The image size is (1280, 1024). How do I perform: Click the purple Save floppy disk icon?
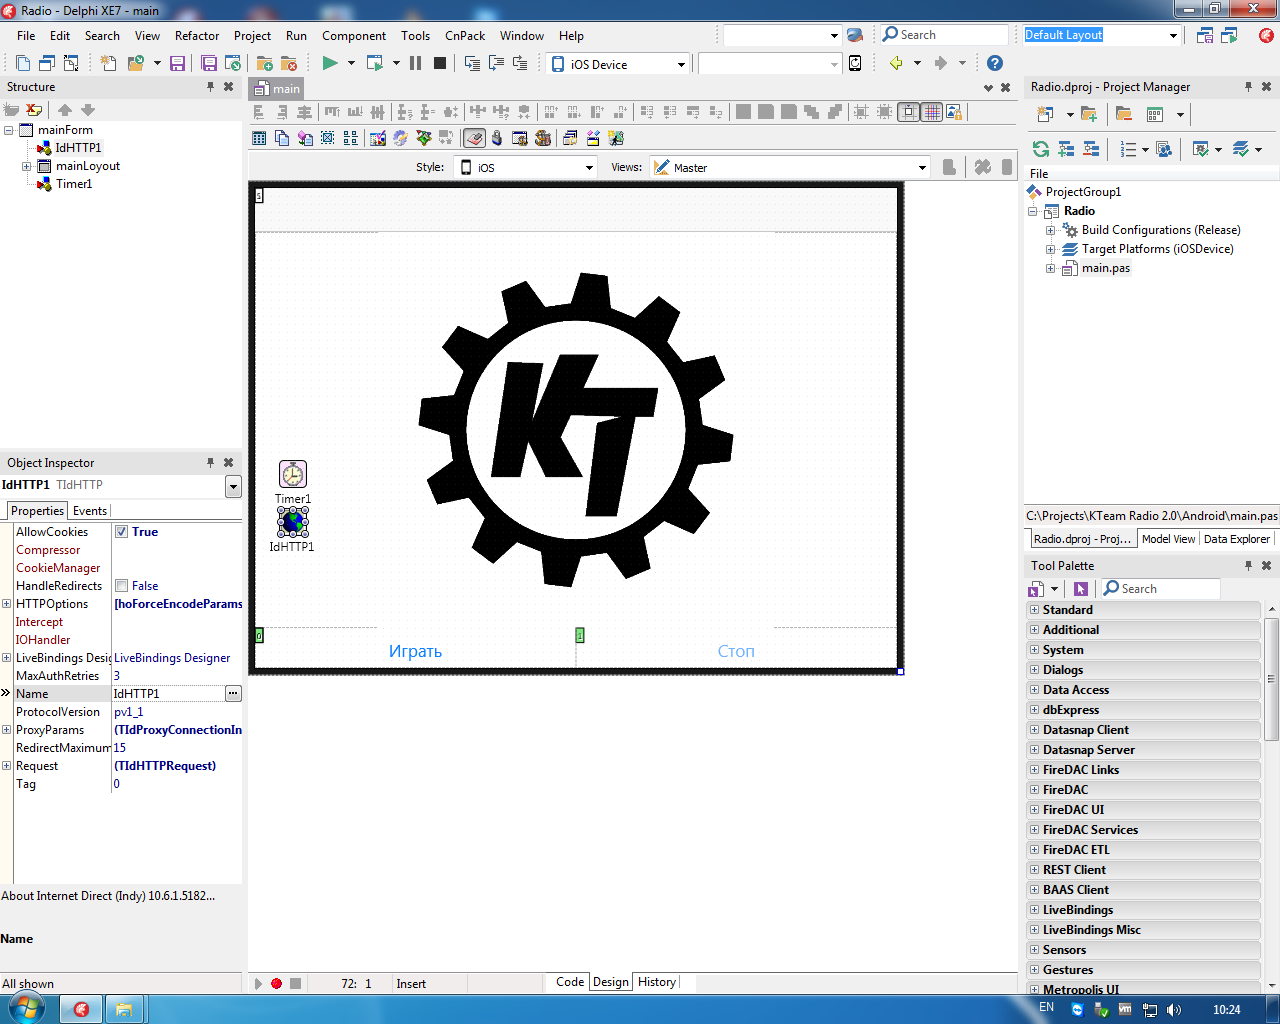click(x=177, y=63)
